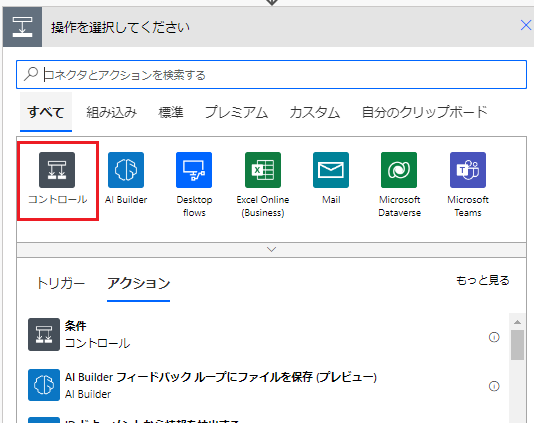Select the Mail connector icon
This screenshot has height=423, width=534.
pyautogui.click(x=331, y=170)
